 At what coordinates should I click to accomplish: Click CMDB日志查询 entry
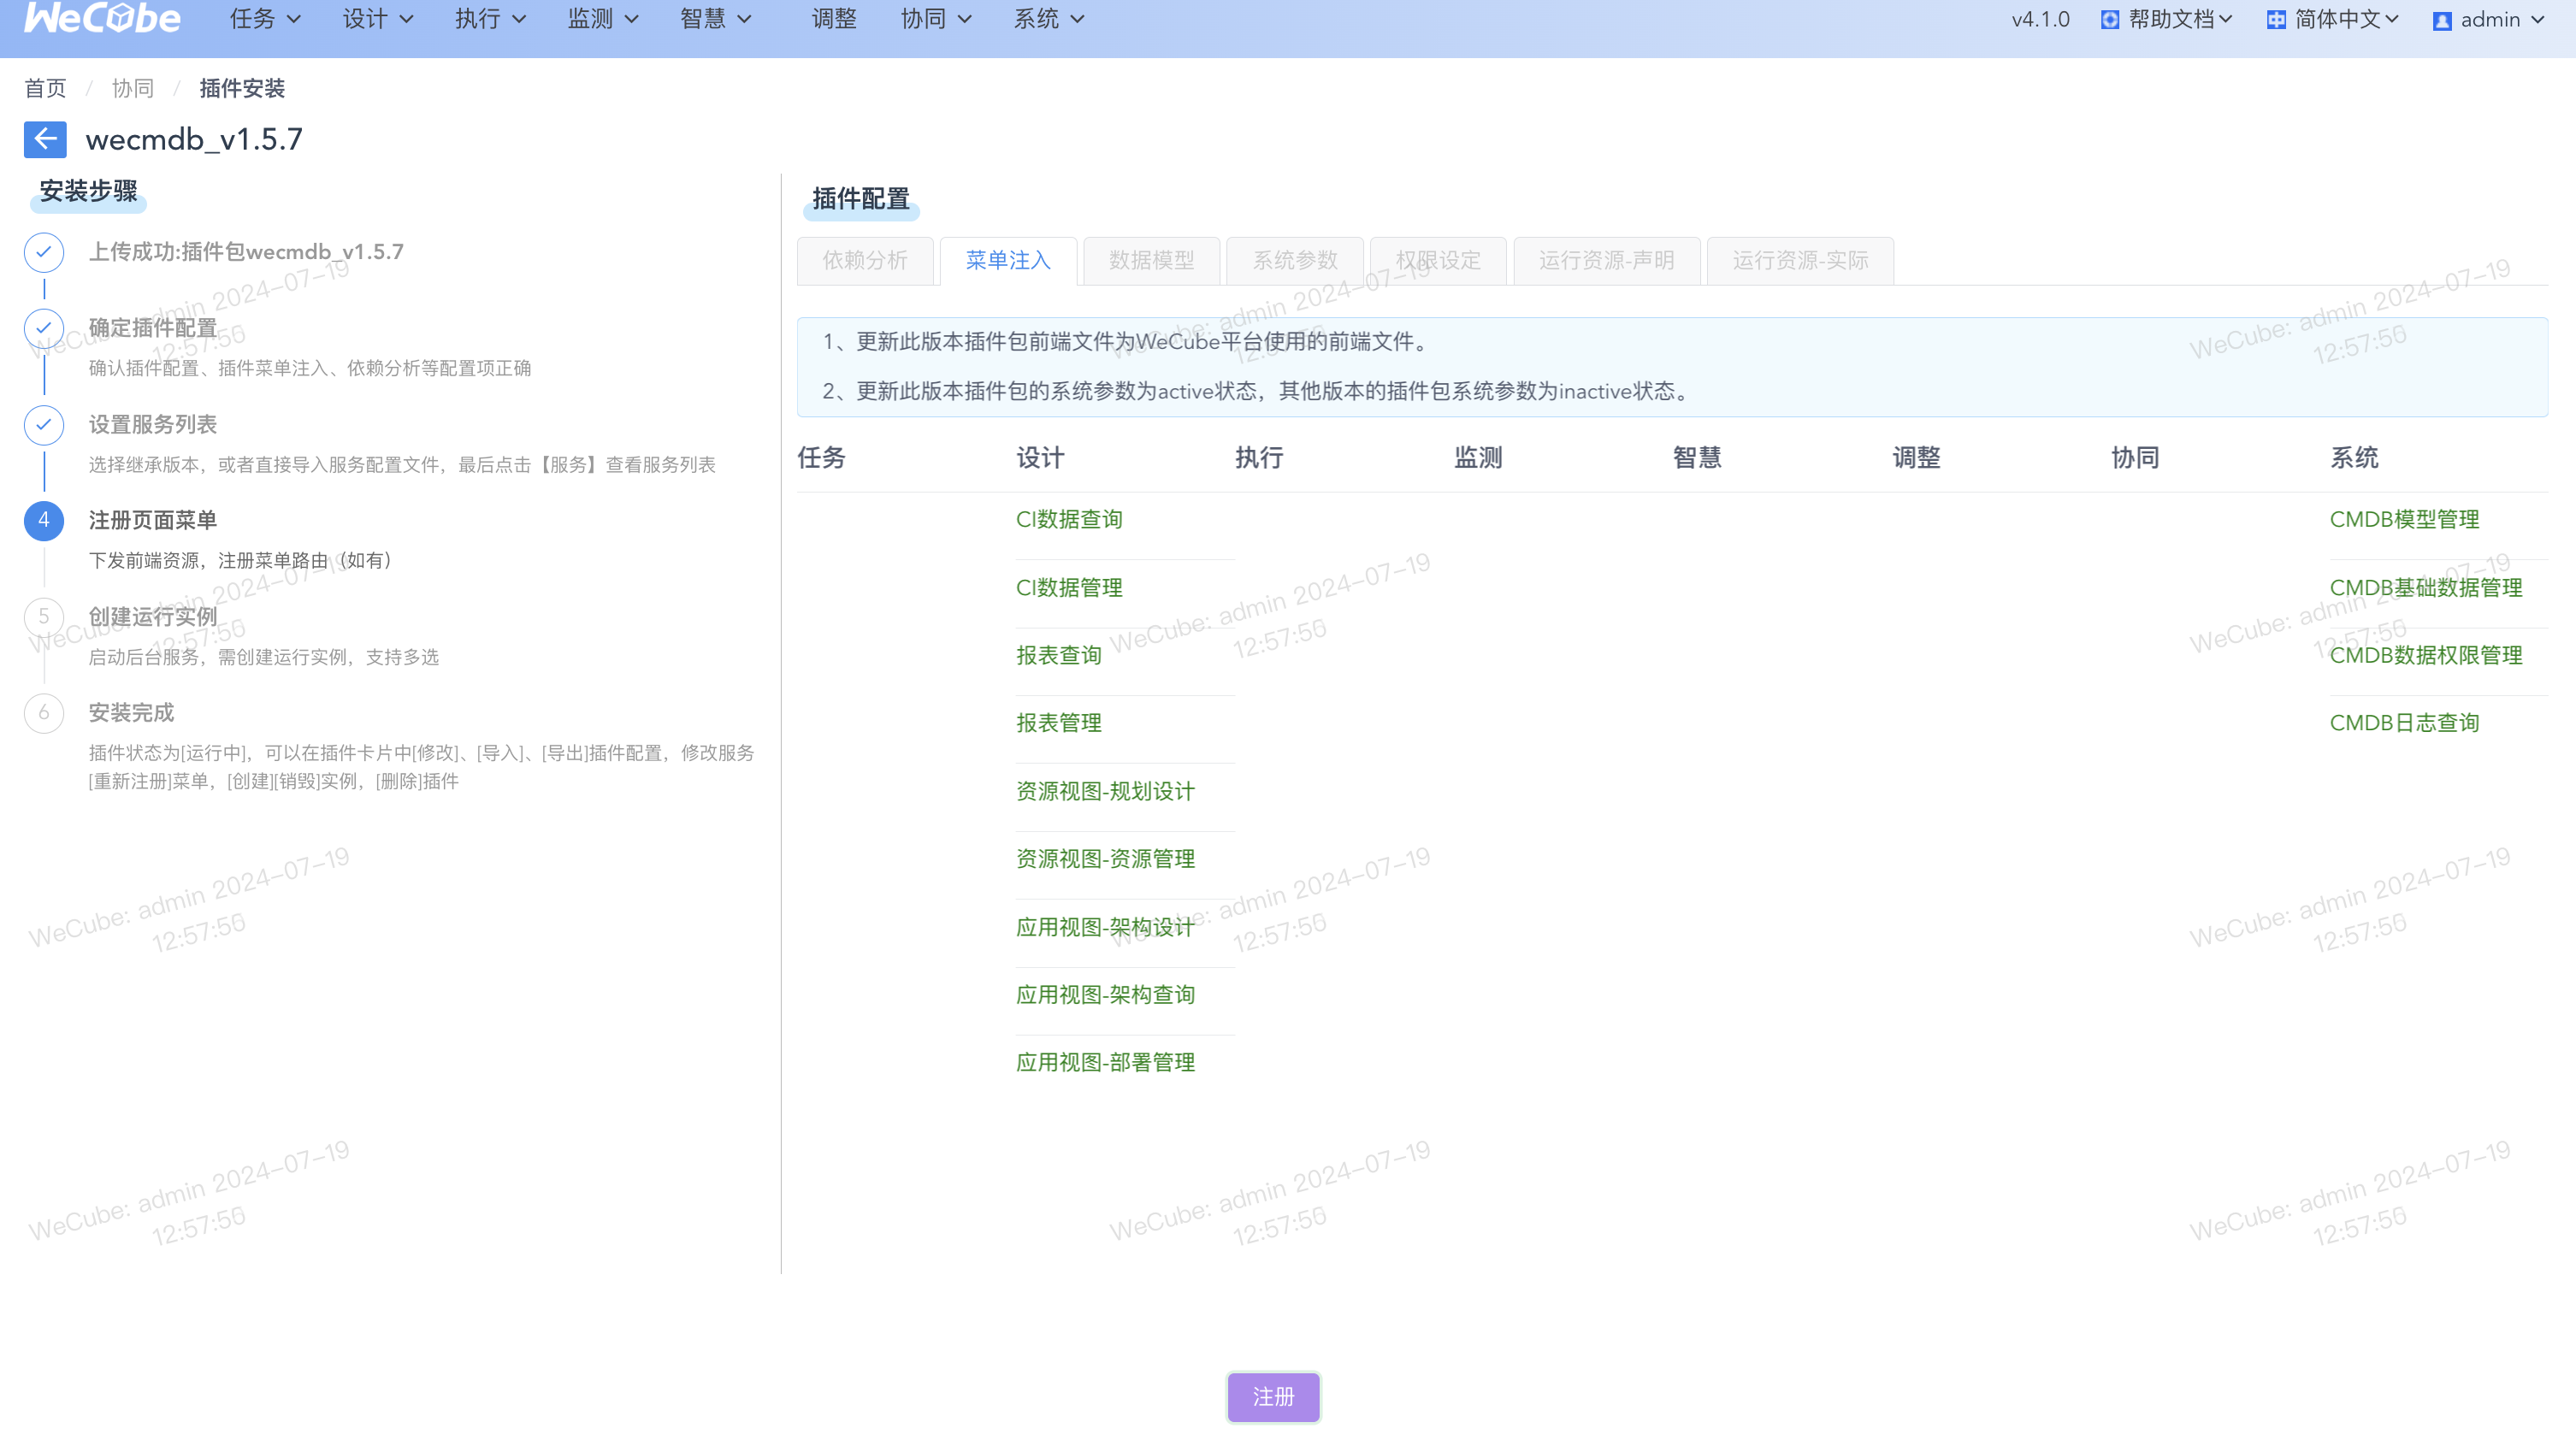point(2404,723)
